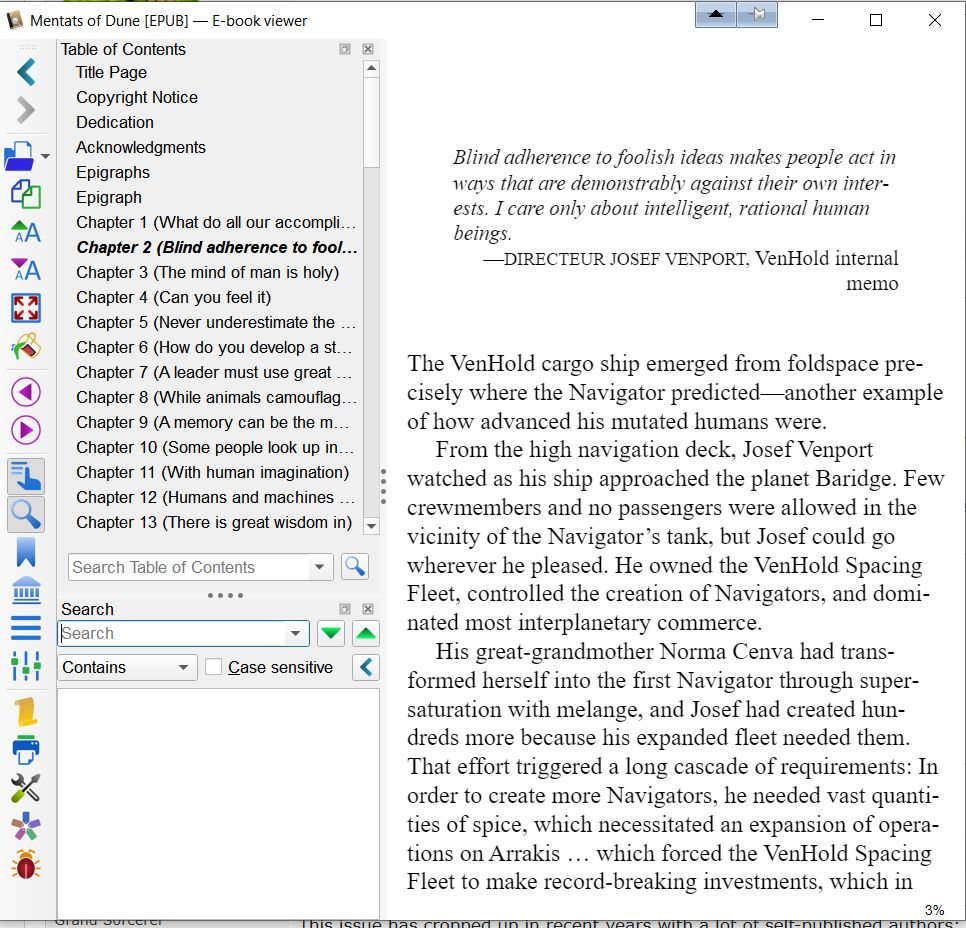Open the Contains search mode dropdown
Screen dimensions: 966x928
[x=127, y=667]
